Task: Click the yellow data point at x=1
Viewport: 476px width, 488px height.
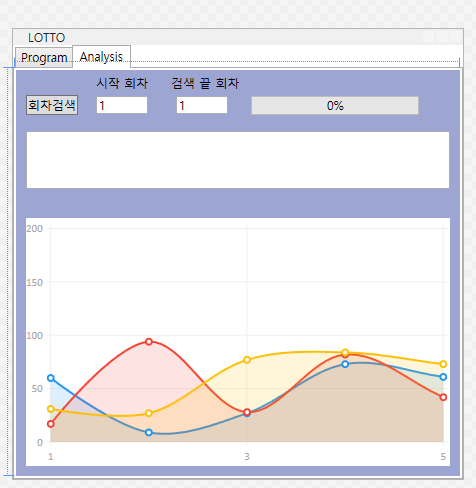Action: pyautogui.click(x=51, y=409)
